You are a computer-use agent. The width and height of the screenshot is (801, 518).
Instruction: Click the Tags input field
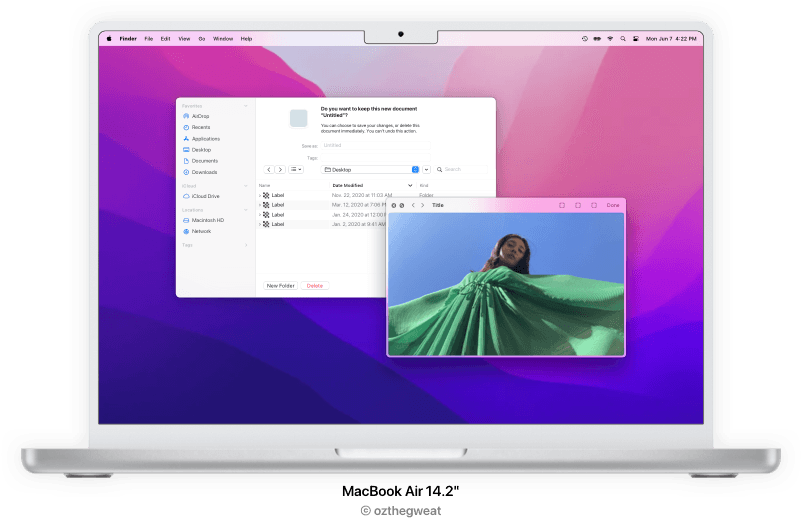[375, 158]
